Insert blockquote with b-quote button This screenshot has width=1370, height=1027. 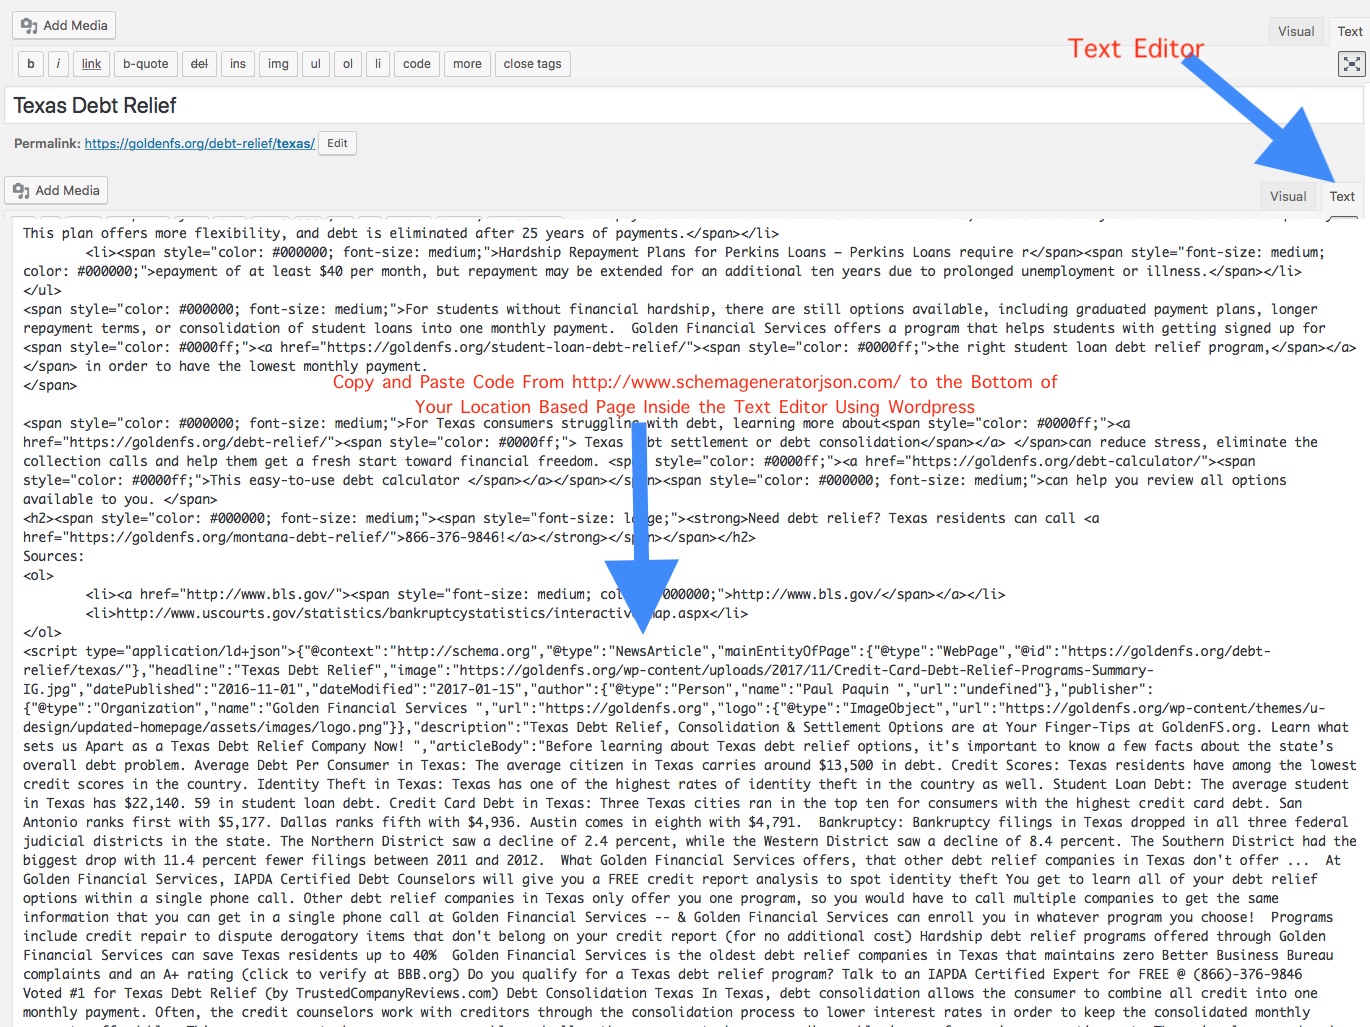point(146,64)
